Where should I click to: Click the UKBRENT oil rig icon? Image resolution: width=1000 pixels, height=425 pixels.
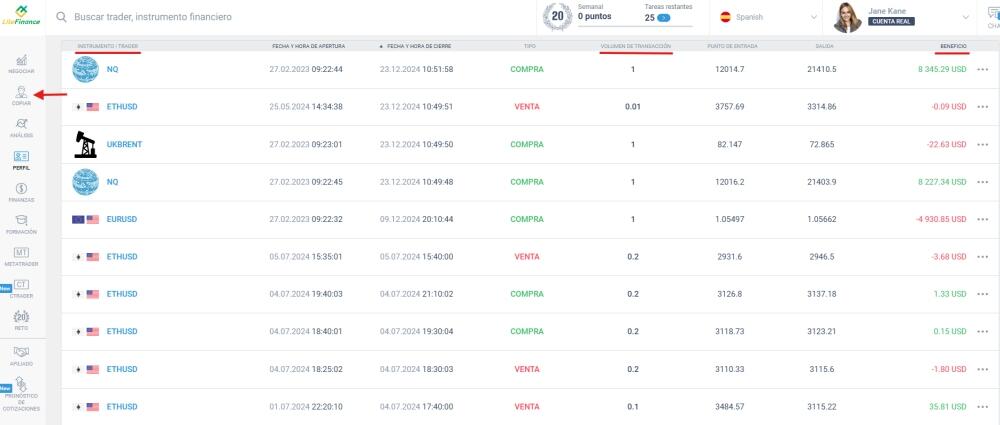[x=85, y=144]
